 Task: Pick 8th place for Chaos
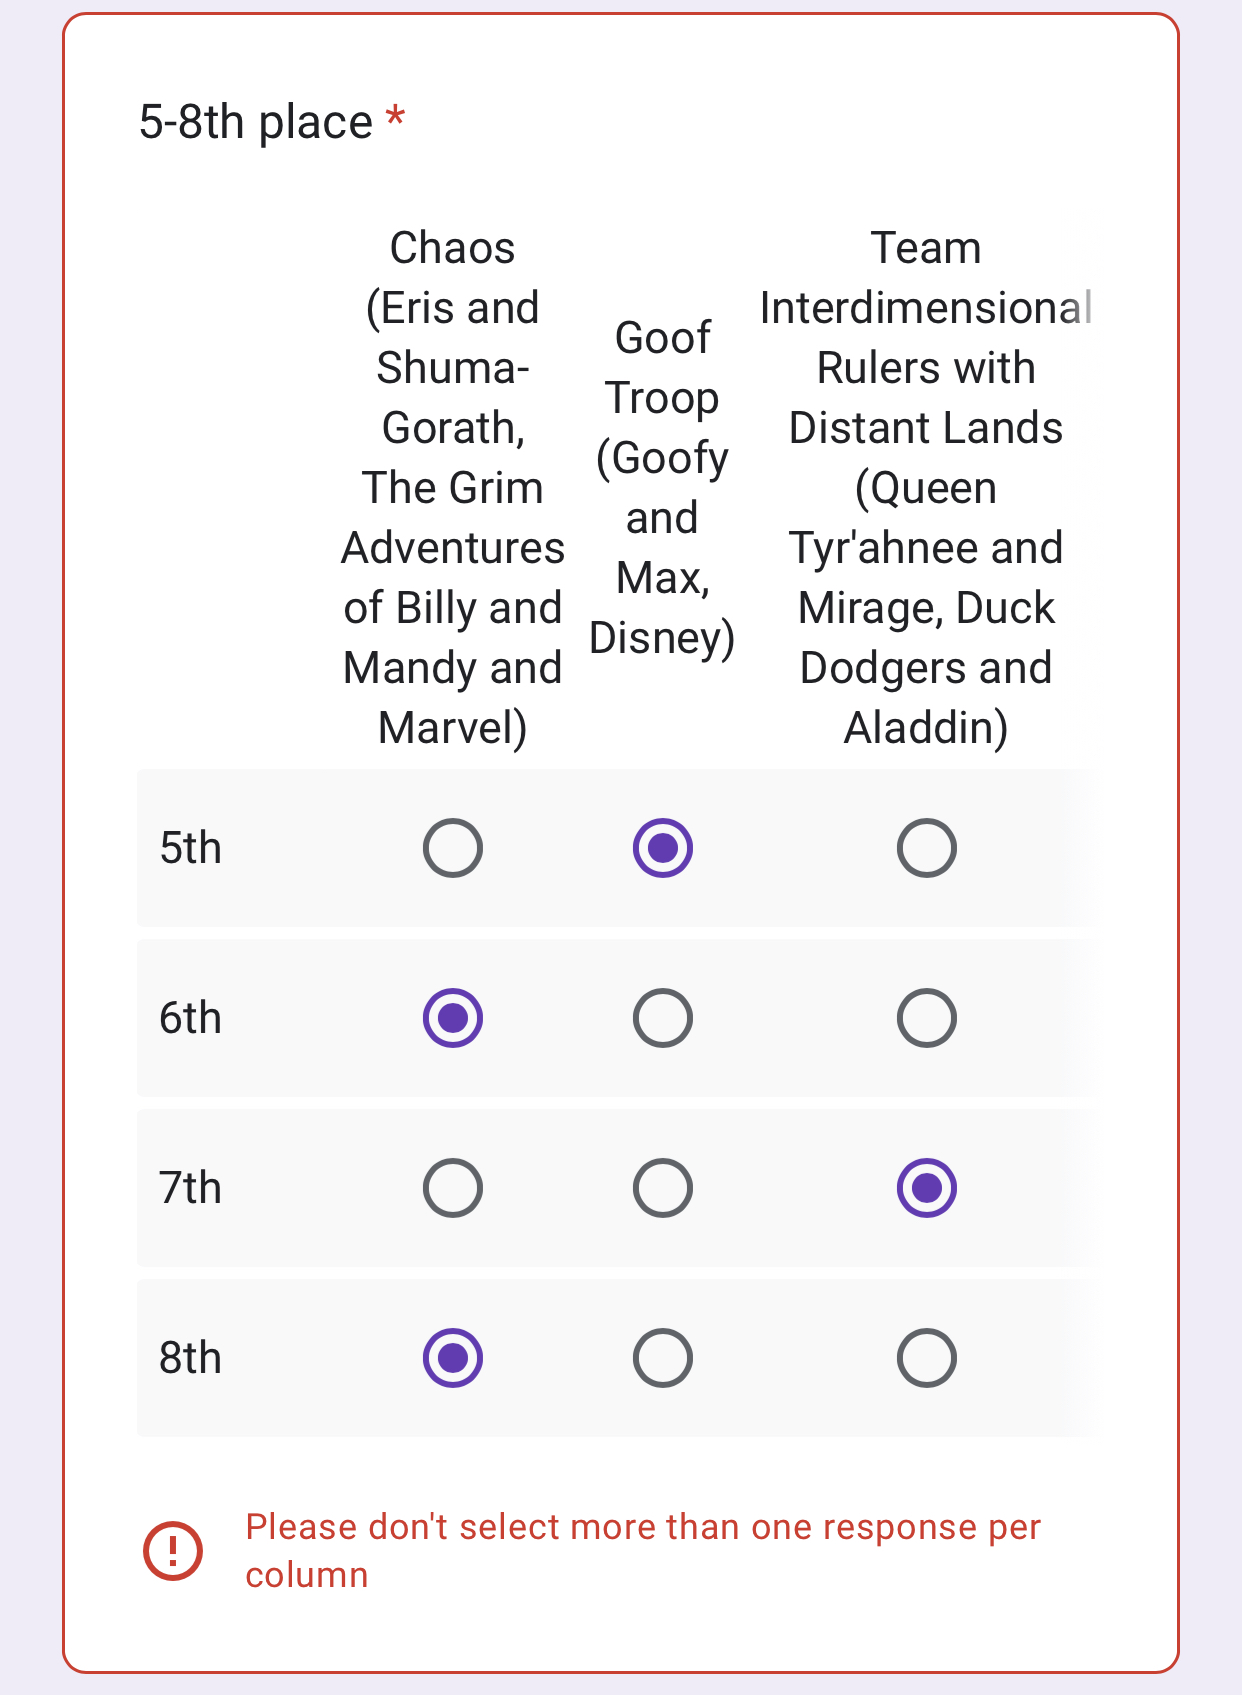click(x=453, y=1358)
